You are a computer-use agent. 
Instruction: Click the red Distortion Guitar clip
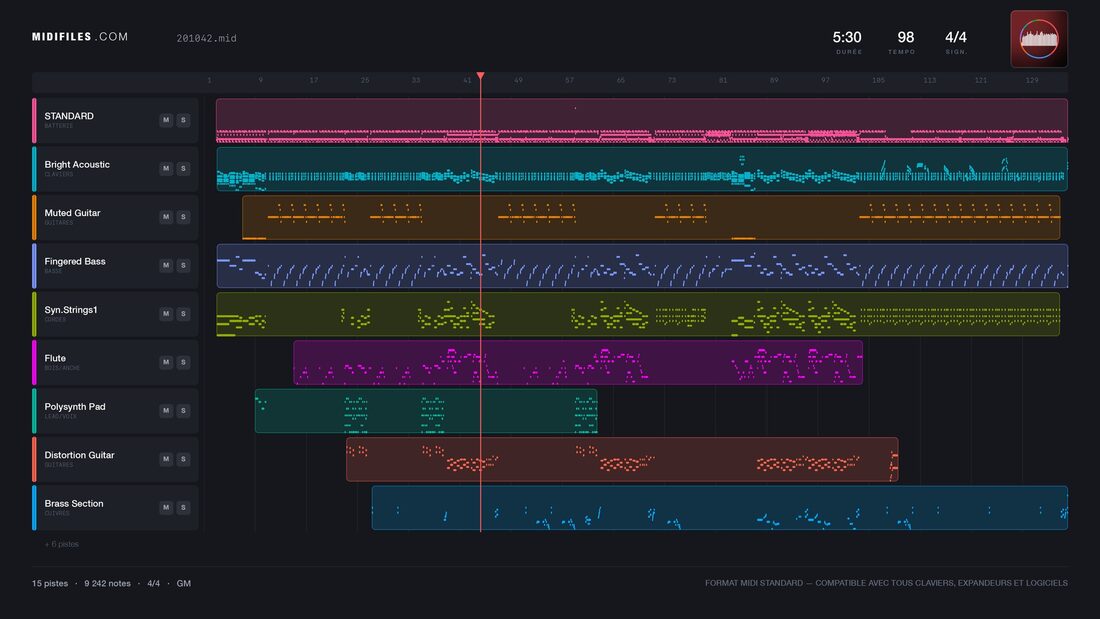[622, 460]
